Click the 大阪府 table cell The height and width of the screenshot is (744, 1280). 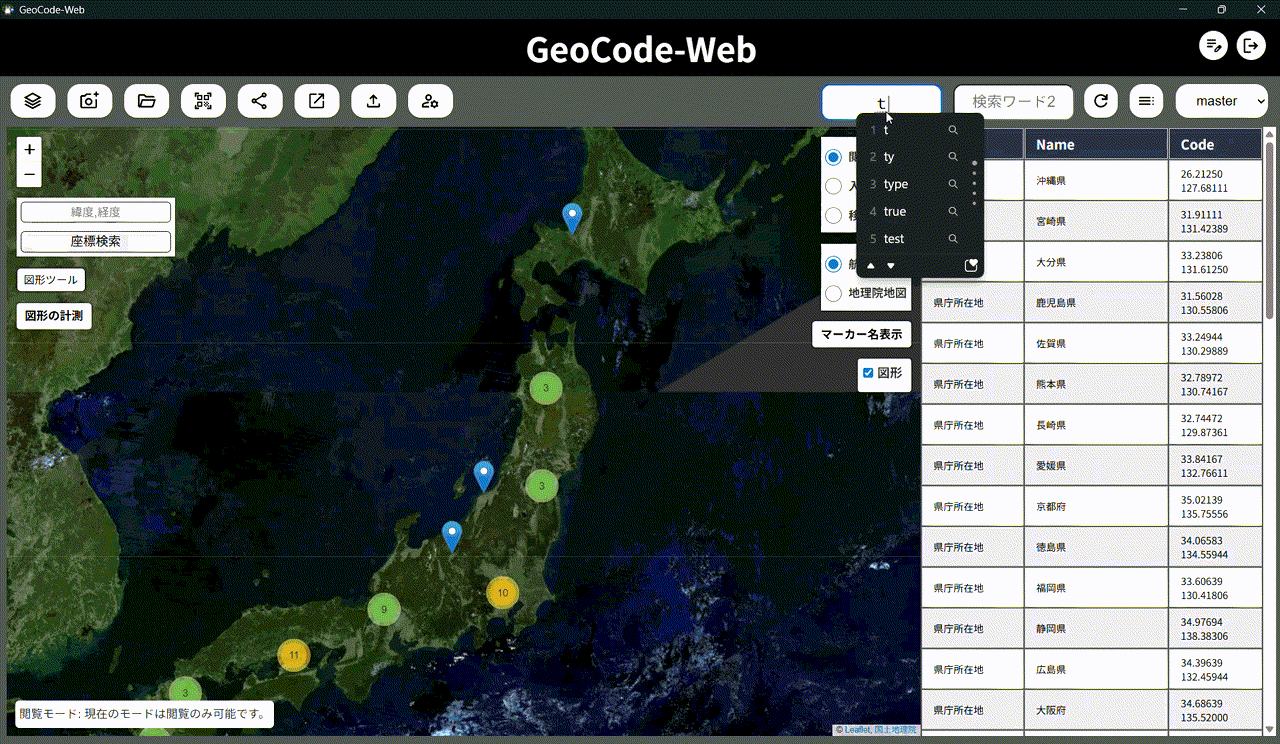[1096, 710]
